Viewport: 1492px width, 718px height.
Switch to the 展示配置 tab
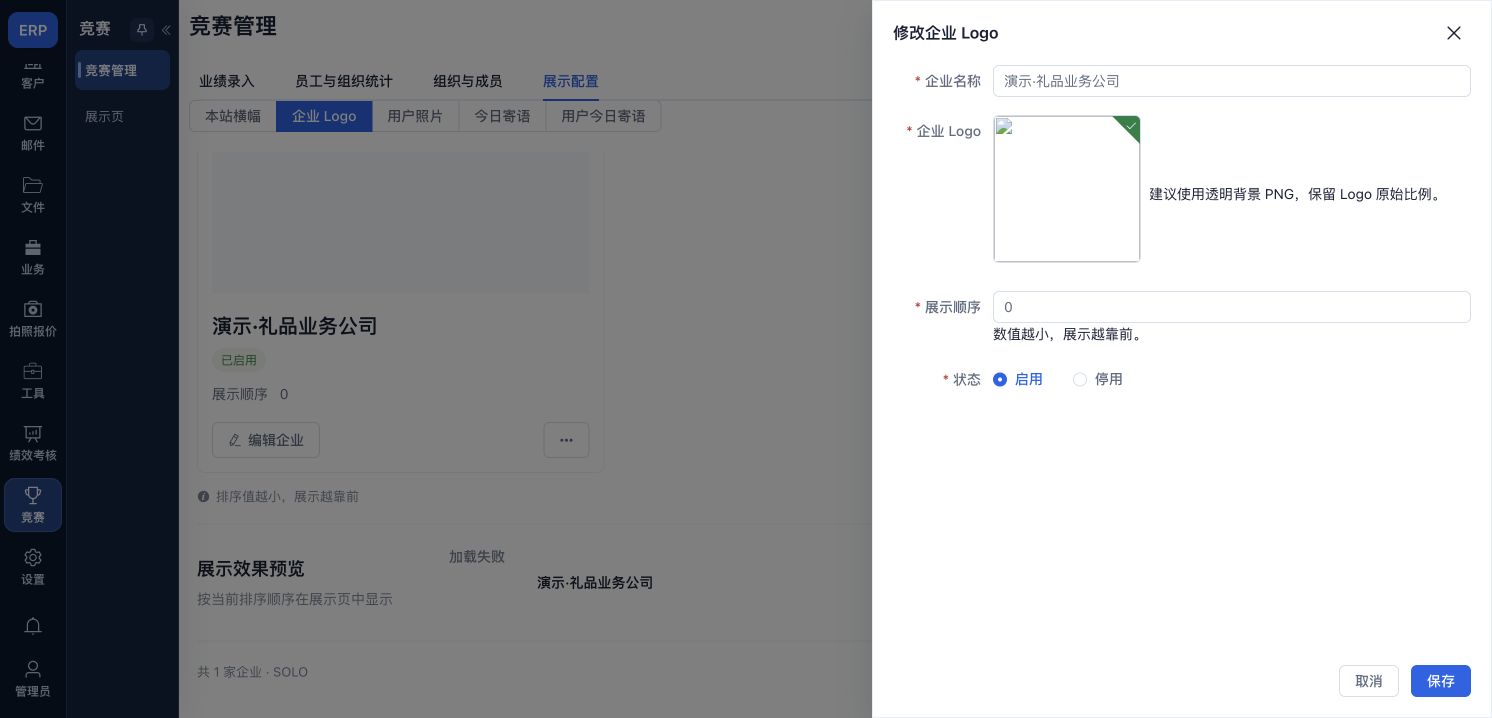571,81
